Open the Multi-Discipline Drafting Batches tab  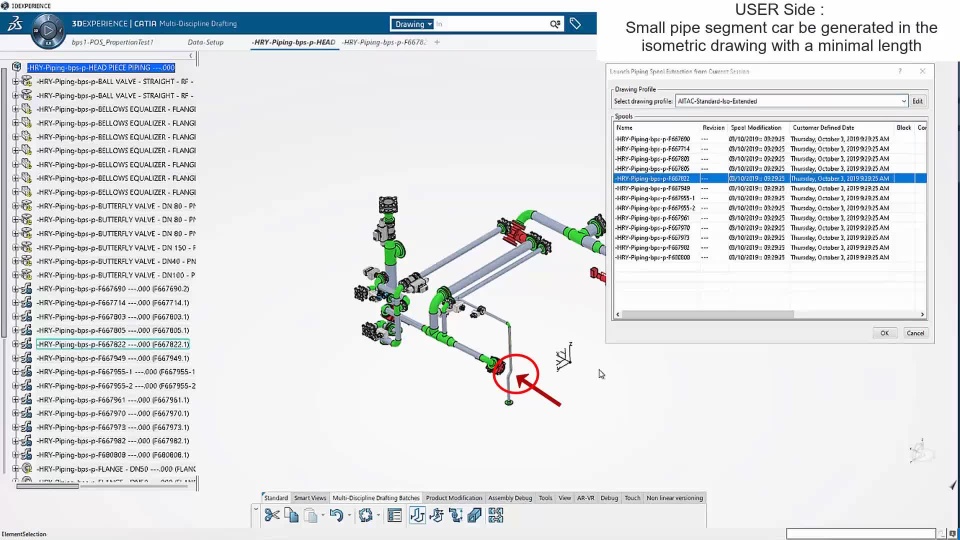coord(376,498)
